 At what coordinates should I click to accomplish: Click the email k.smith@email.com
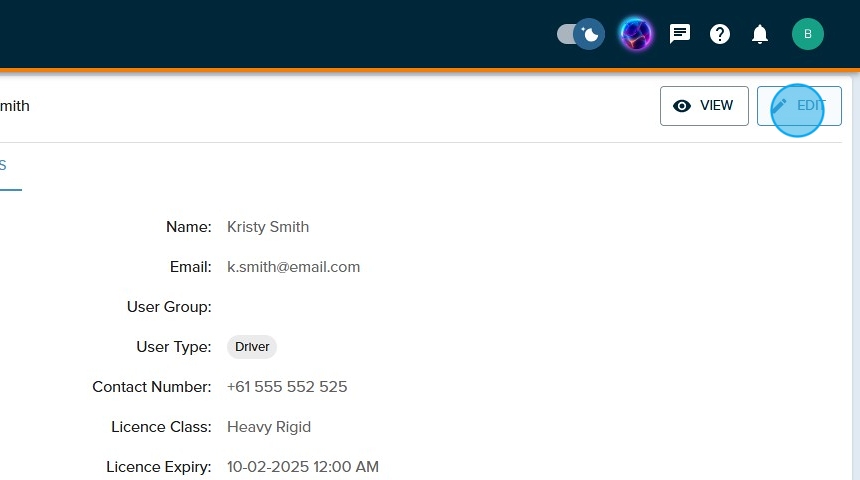[293, 267]
